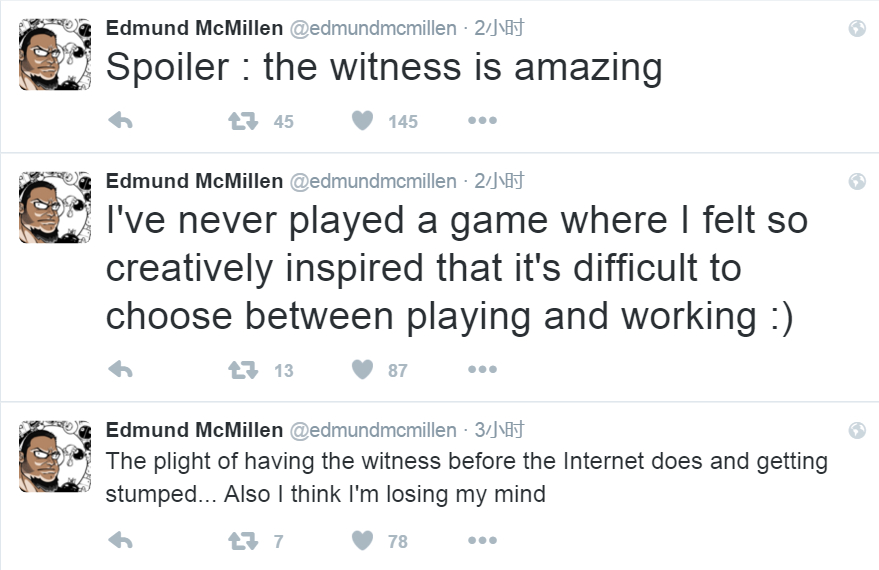The width and height of the screenshot is (879, 570).
Task: Open the @edmundmcmillen handle on the first tweet
Action: (x=372, y=29)
